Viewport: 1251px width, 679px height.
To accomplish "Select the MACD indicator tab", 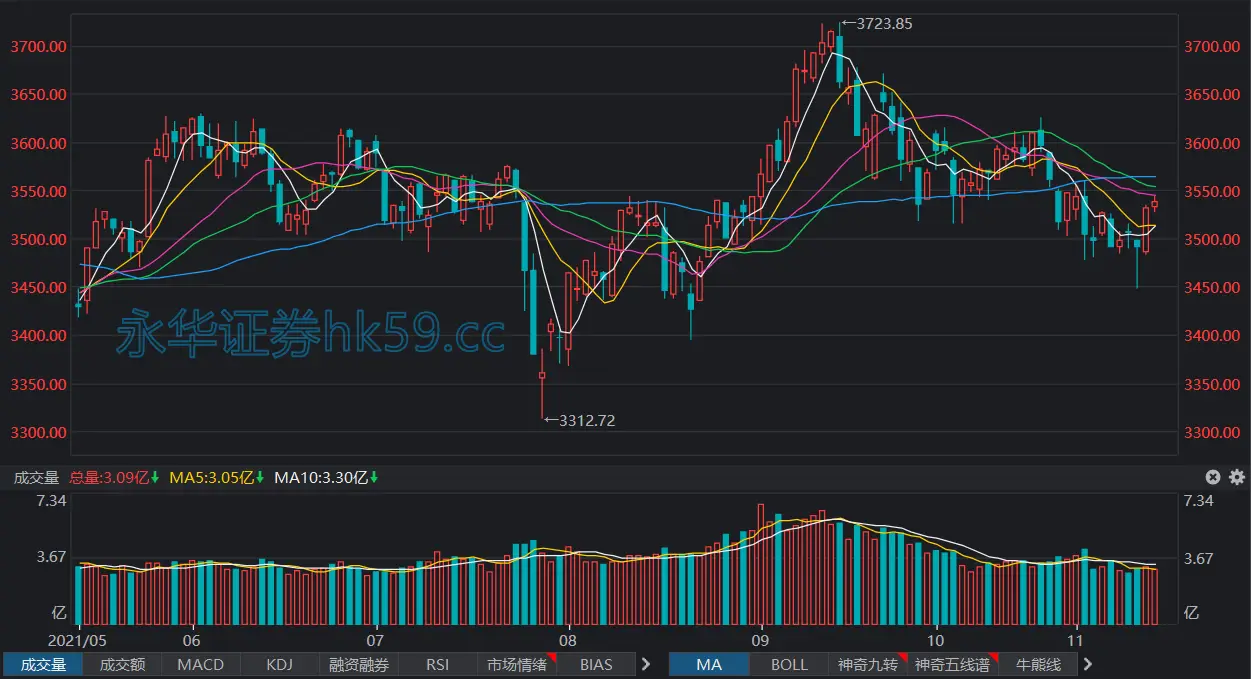I will point(201,664).
